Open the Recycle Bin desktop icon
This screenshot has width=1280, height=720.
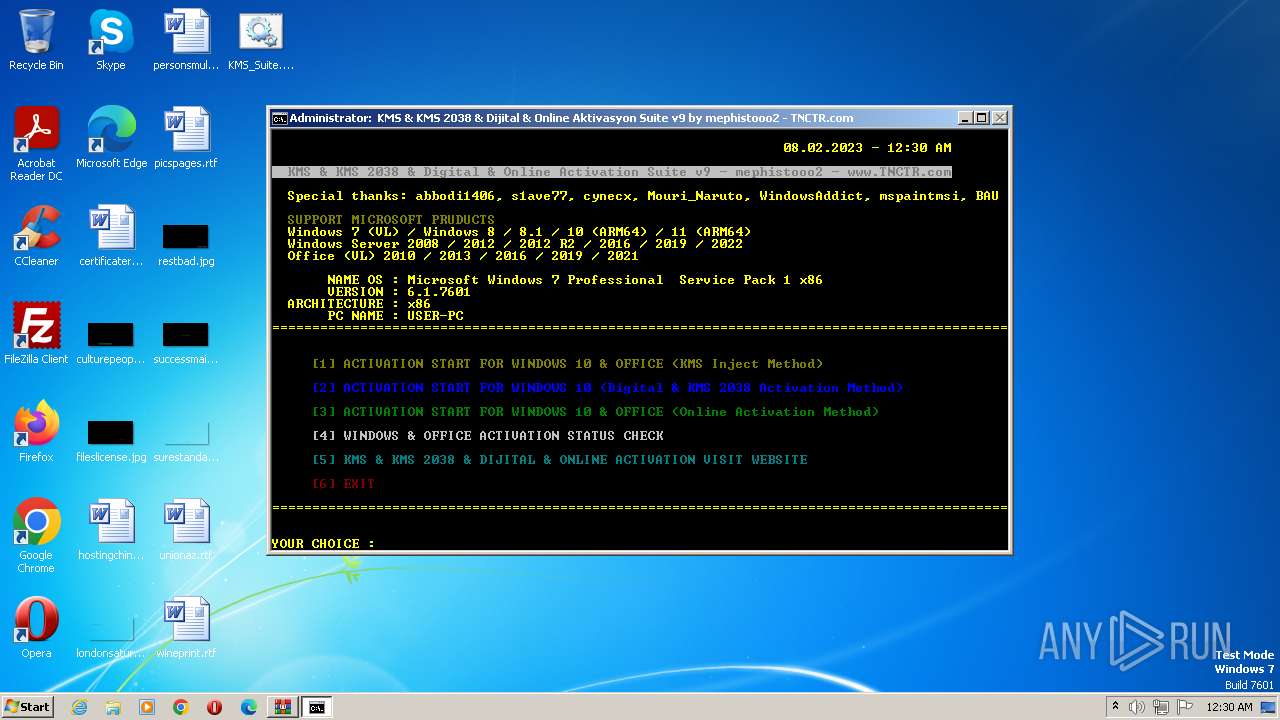[x=36, y=40]
